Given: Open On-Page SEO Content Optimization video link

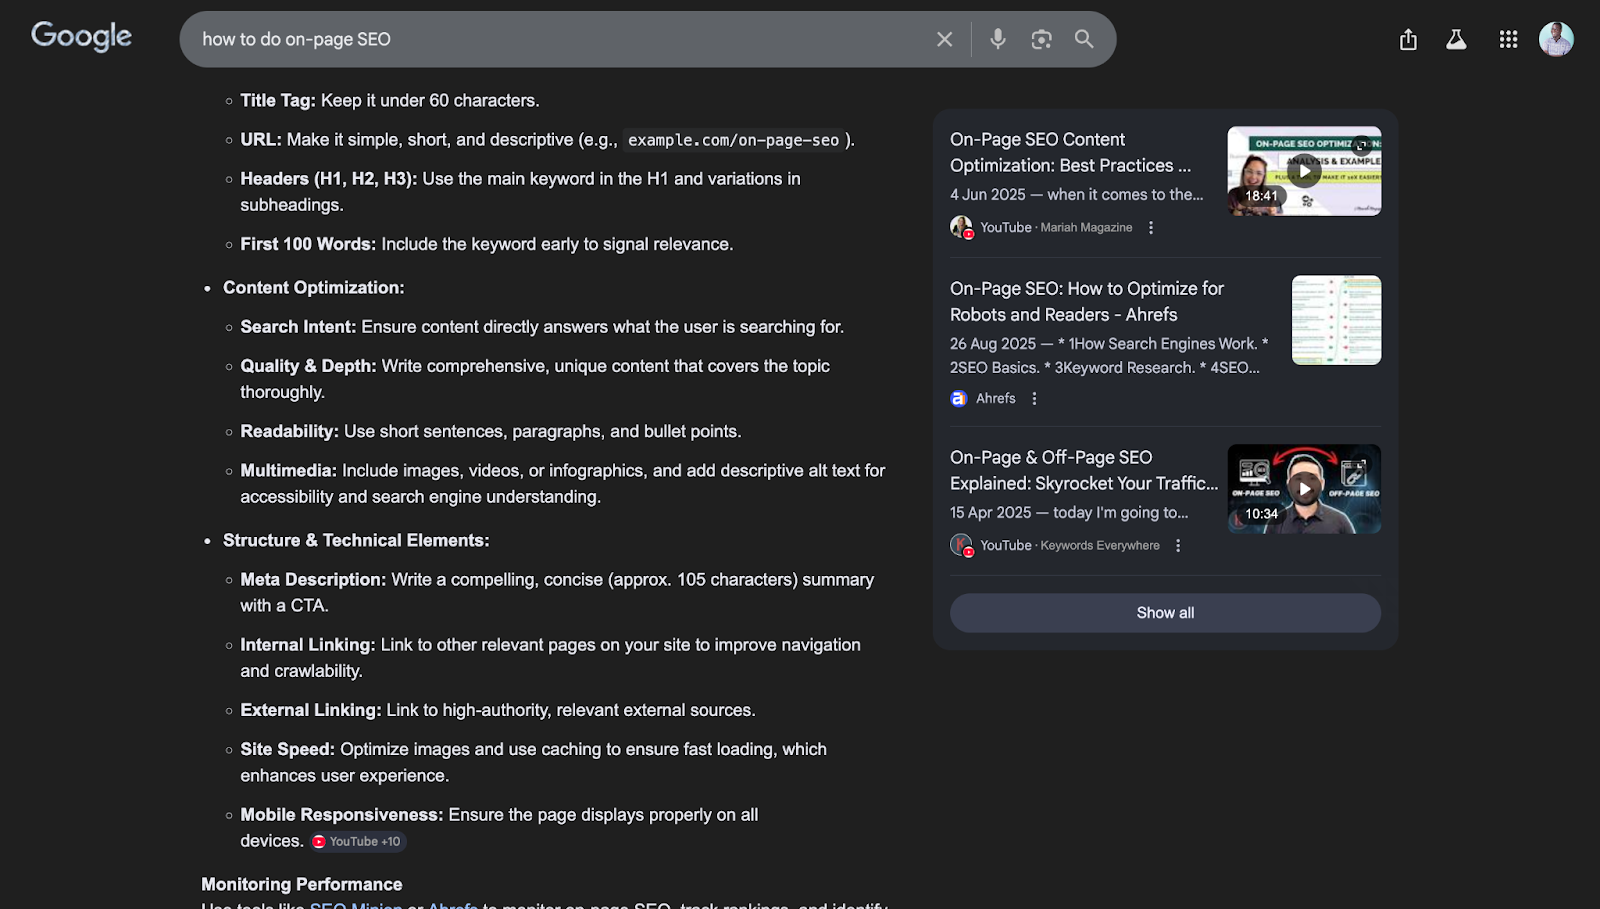Looking at the screenshot, I should point(1070,152).
